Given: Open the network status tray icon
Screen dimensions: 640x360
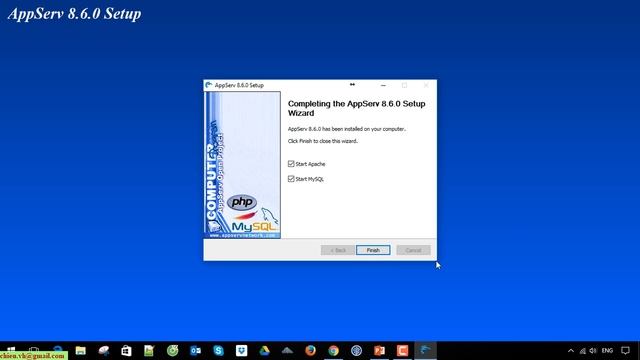Looking at the screenshot, I should tap(582, 351).
